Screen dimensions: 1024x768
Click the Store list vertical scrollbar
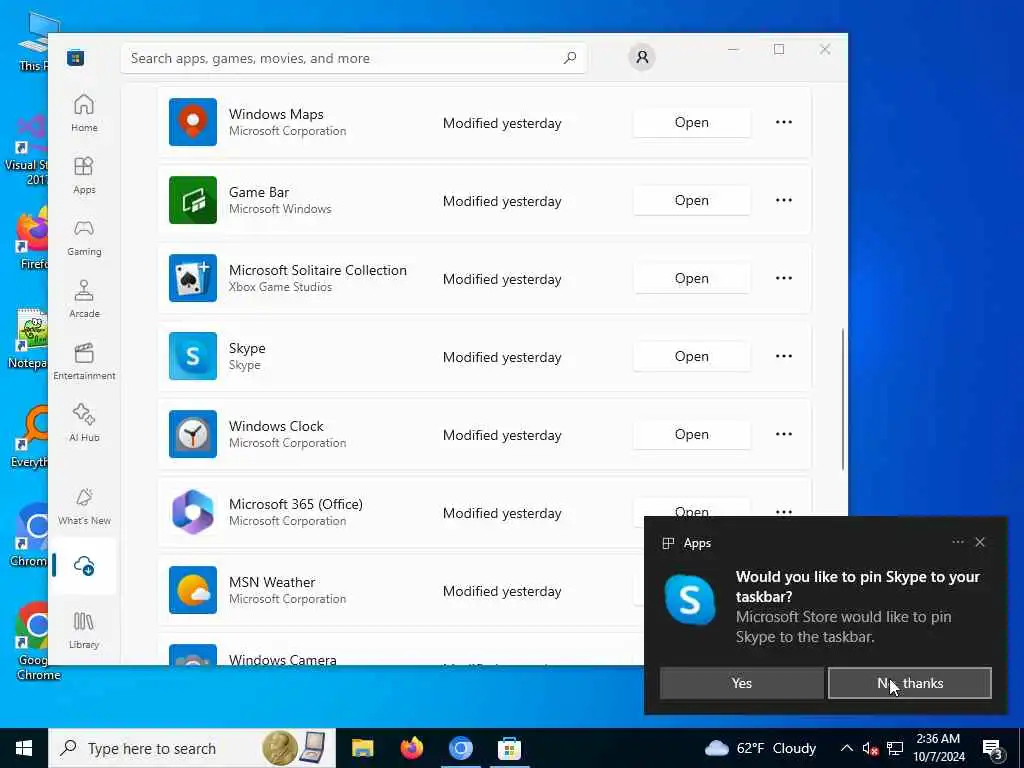842,399
